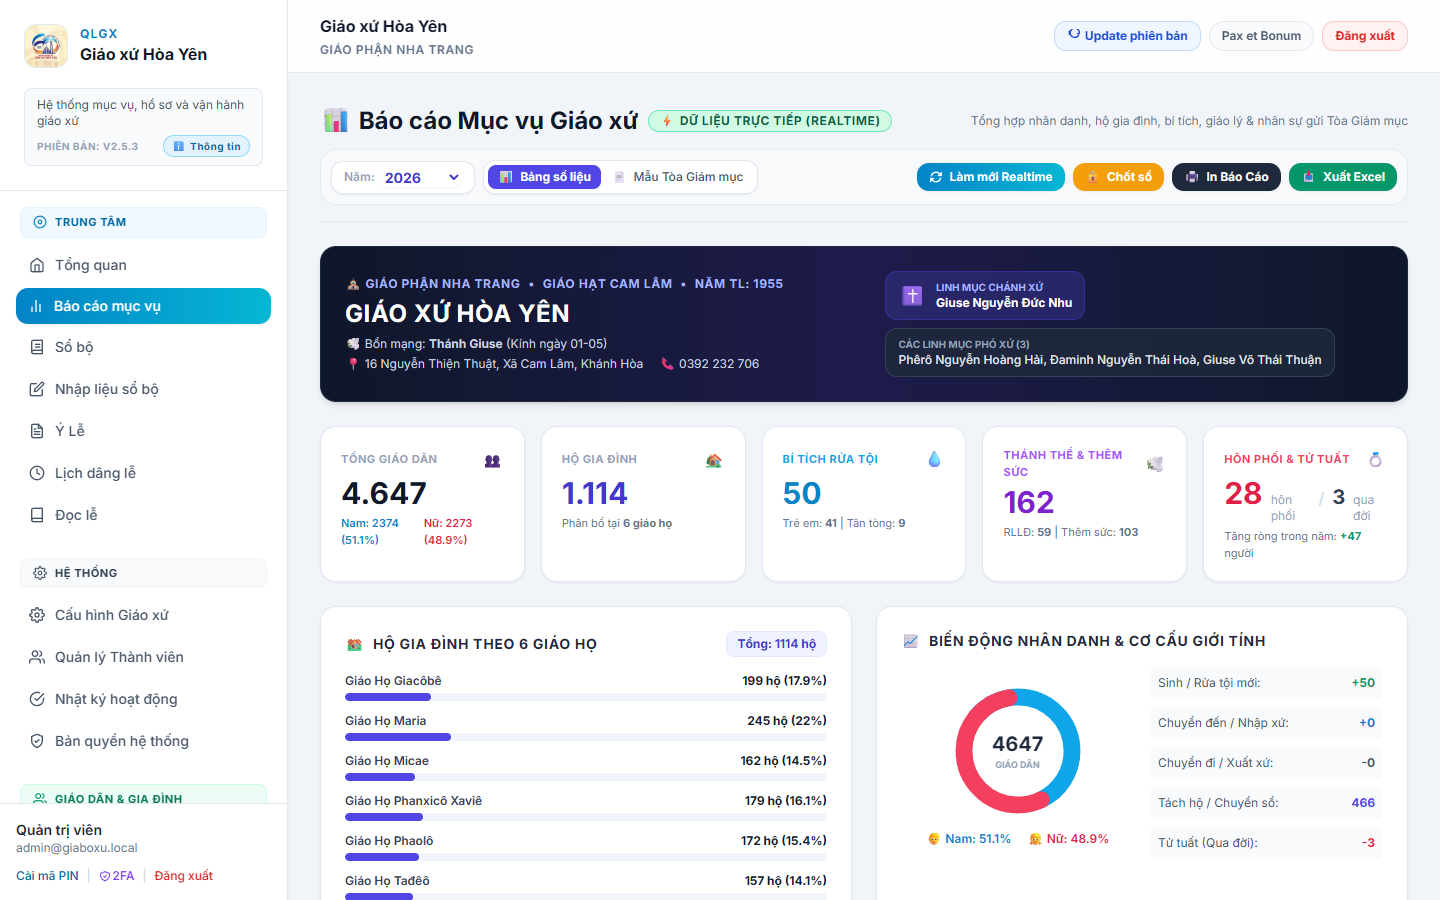
Task: Click admin@giaboxu.local email text
Action: pos(77,848)
